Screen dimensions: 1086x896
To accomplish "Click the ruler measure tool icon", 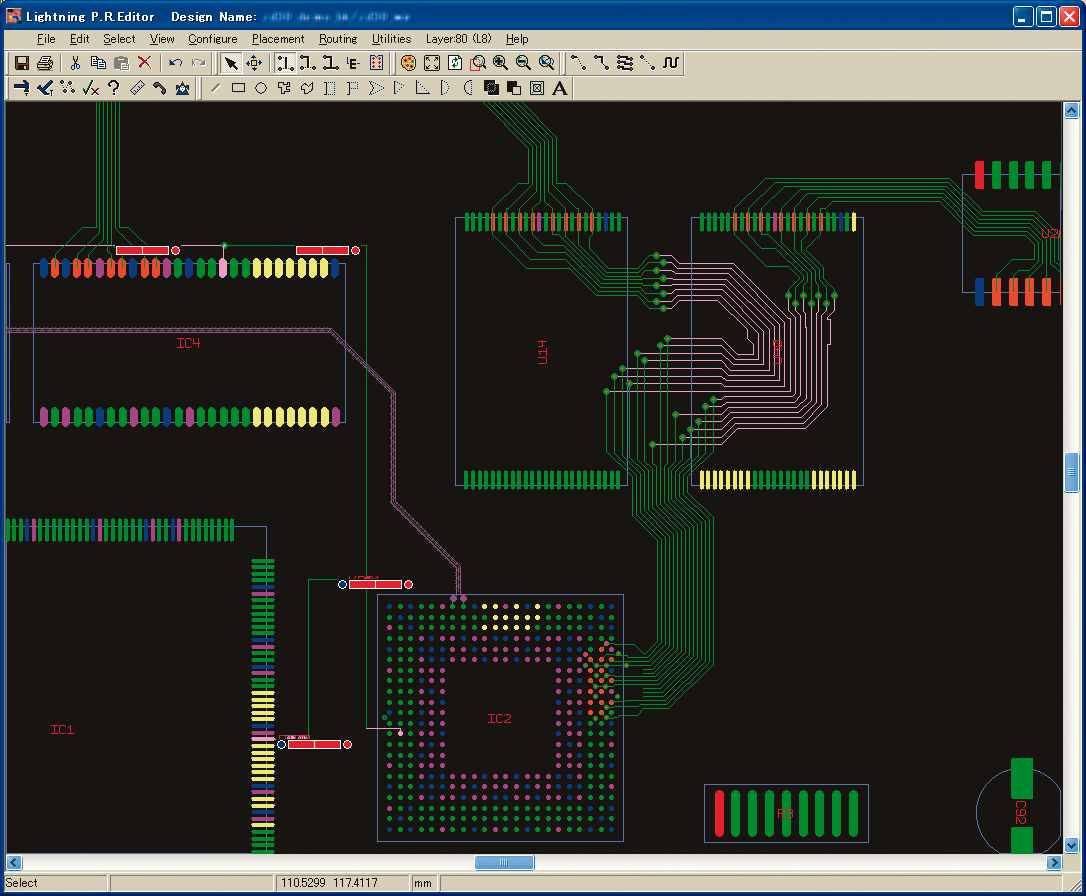I will [137, 88].
